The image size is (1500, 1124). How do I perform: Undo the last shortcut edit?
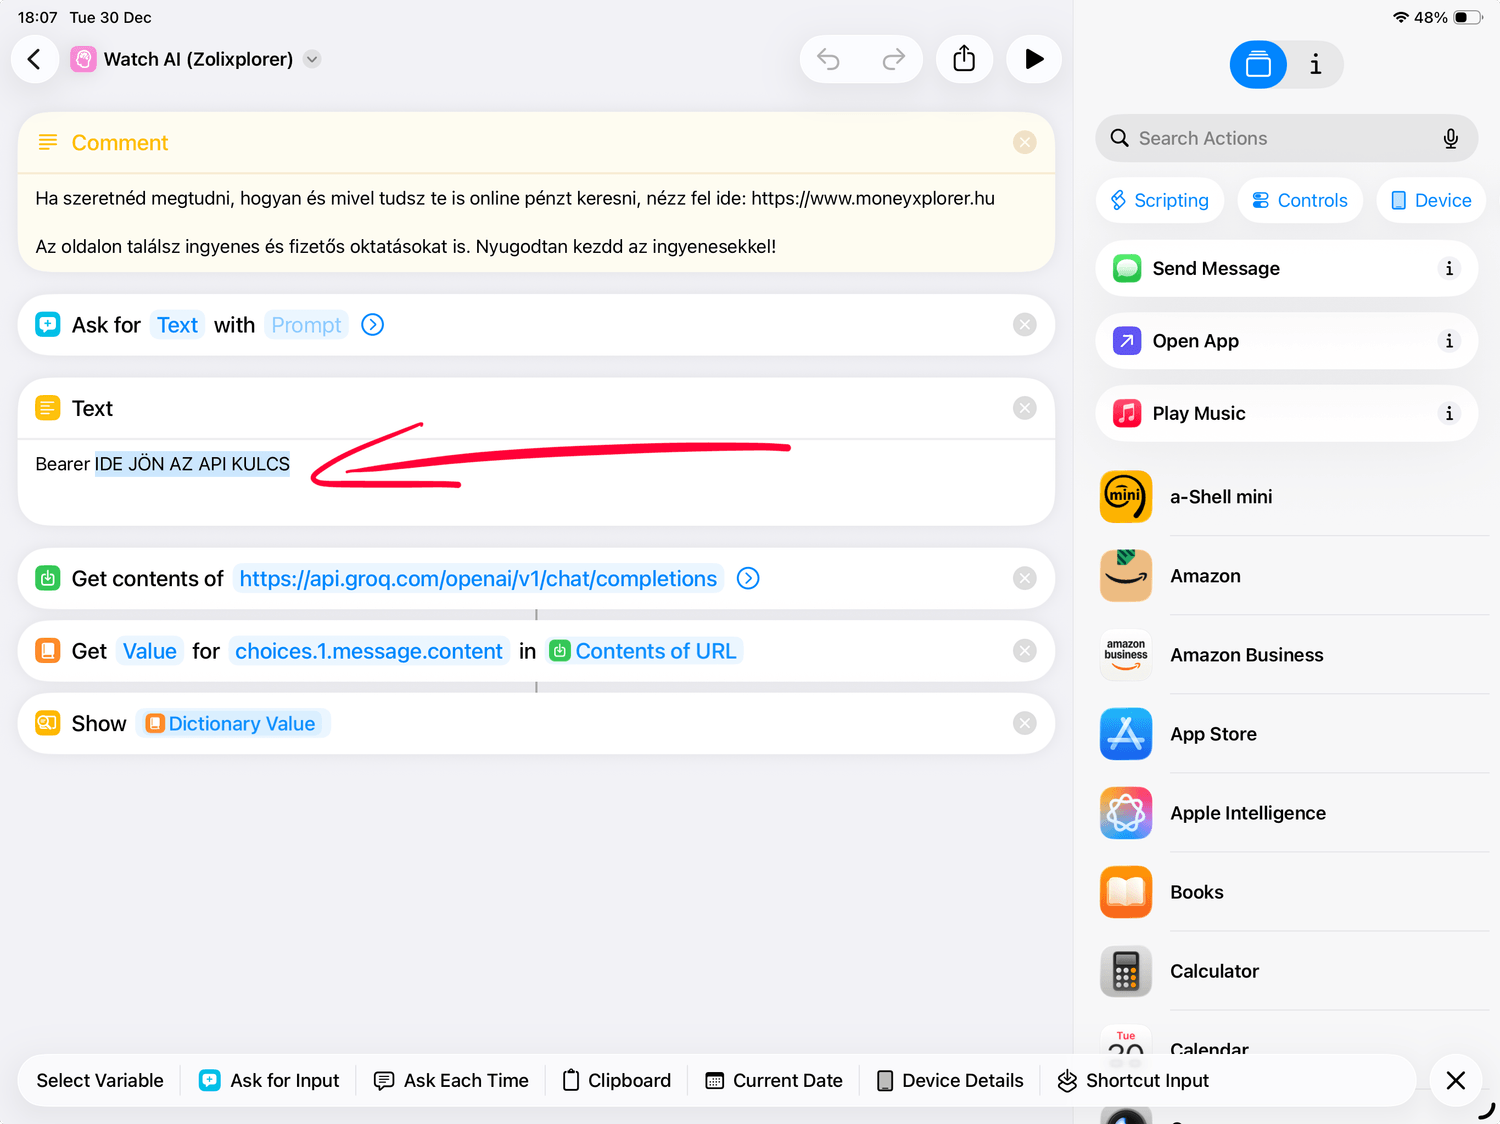point(829,59)
